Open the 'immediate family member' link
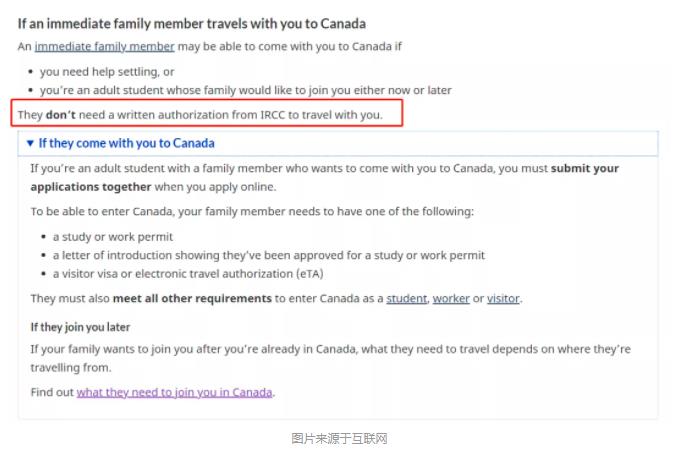The image size is (679, 452). (104, 46)
